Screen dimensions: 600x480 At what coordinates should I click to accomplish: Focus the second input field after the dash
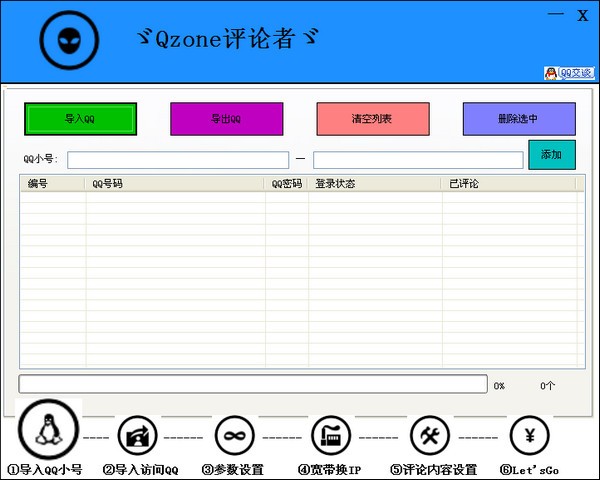(x=417, y=160)
